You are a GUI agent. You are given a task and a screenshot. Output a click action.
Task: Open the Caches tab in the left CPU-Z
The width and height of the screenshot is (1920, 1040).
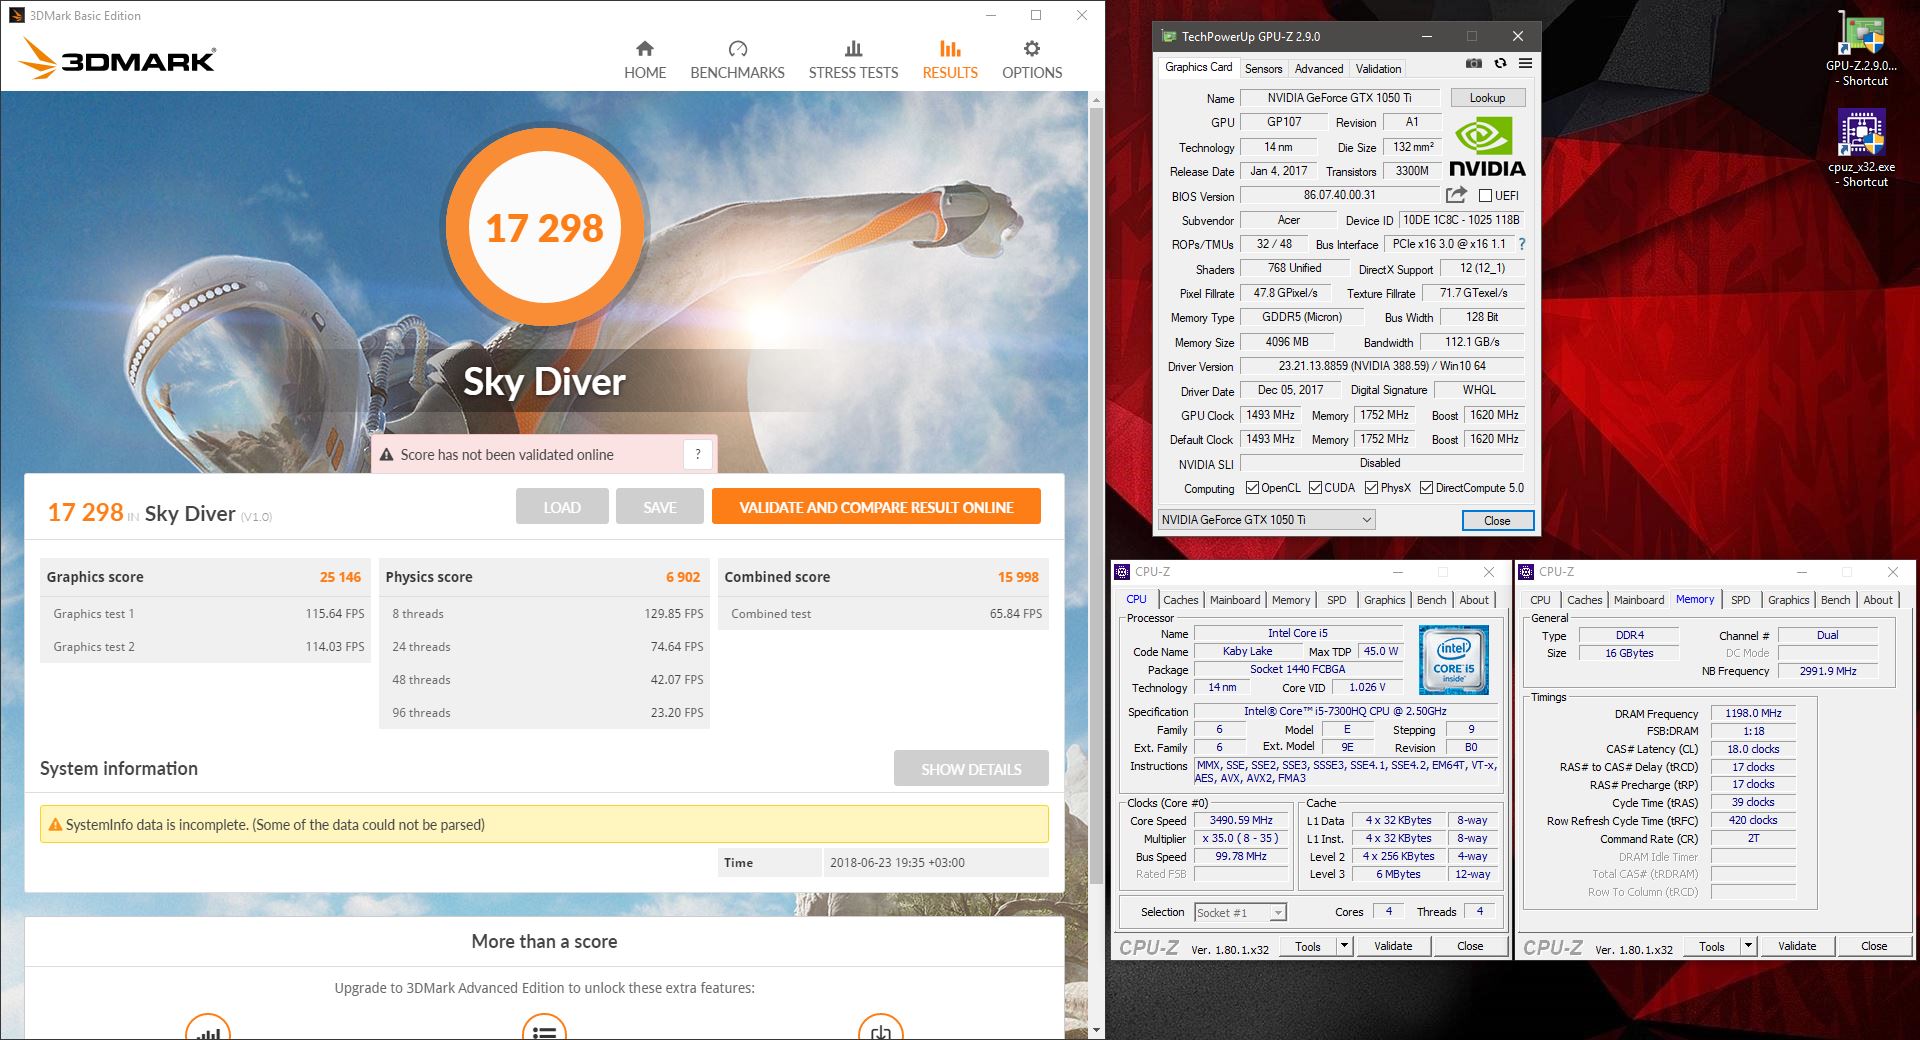pyautogui.click(x=1180, y=600)
